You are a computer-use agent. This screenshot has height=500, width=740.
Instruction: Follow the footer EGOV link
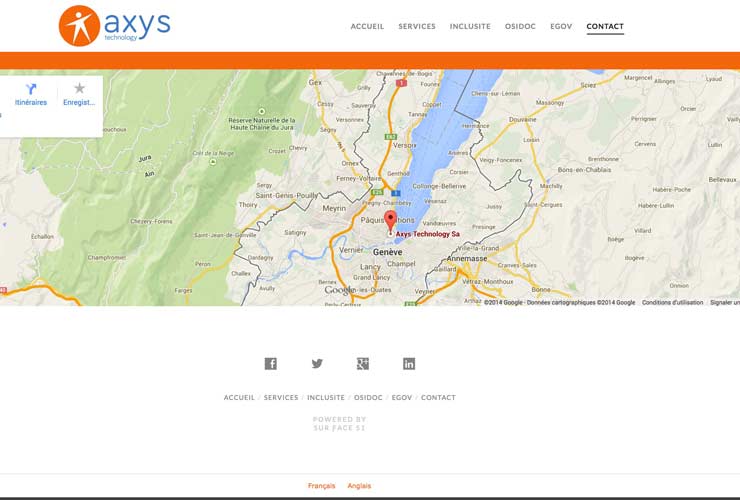tap(402, 398)
